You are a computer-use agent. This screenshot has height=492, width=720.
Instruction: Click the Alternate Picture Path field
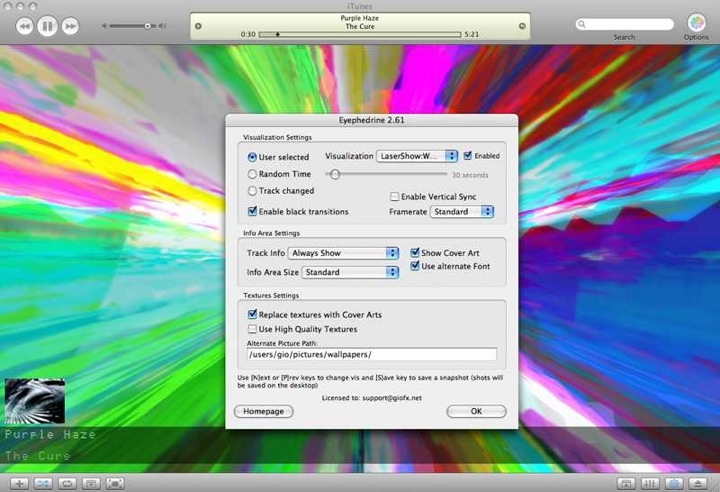(x=371, y=355)
